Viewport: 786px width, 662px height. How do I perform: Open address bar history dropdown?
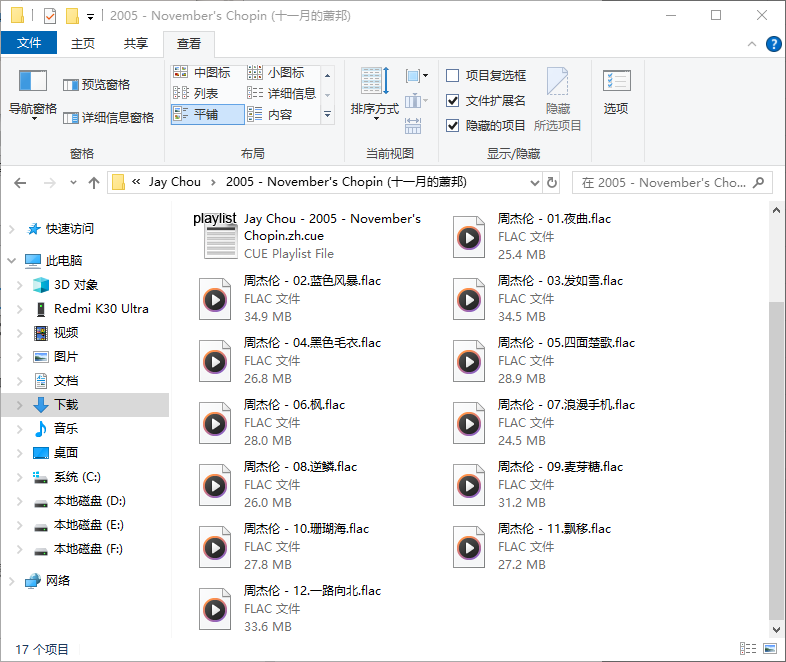(x=535, y=183)
